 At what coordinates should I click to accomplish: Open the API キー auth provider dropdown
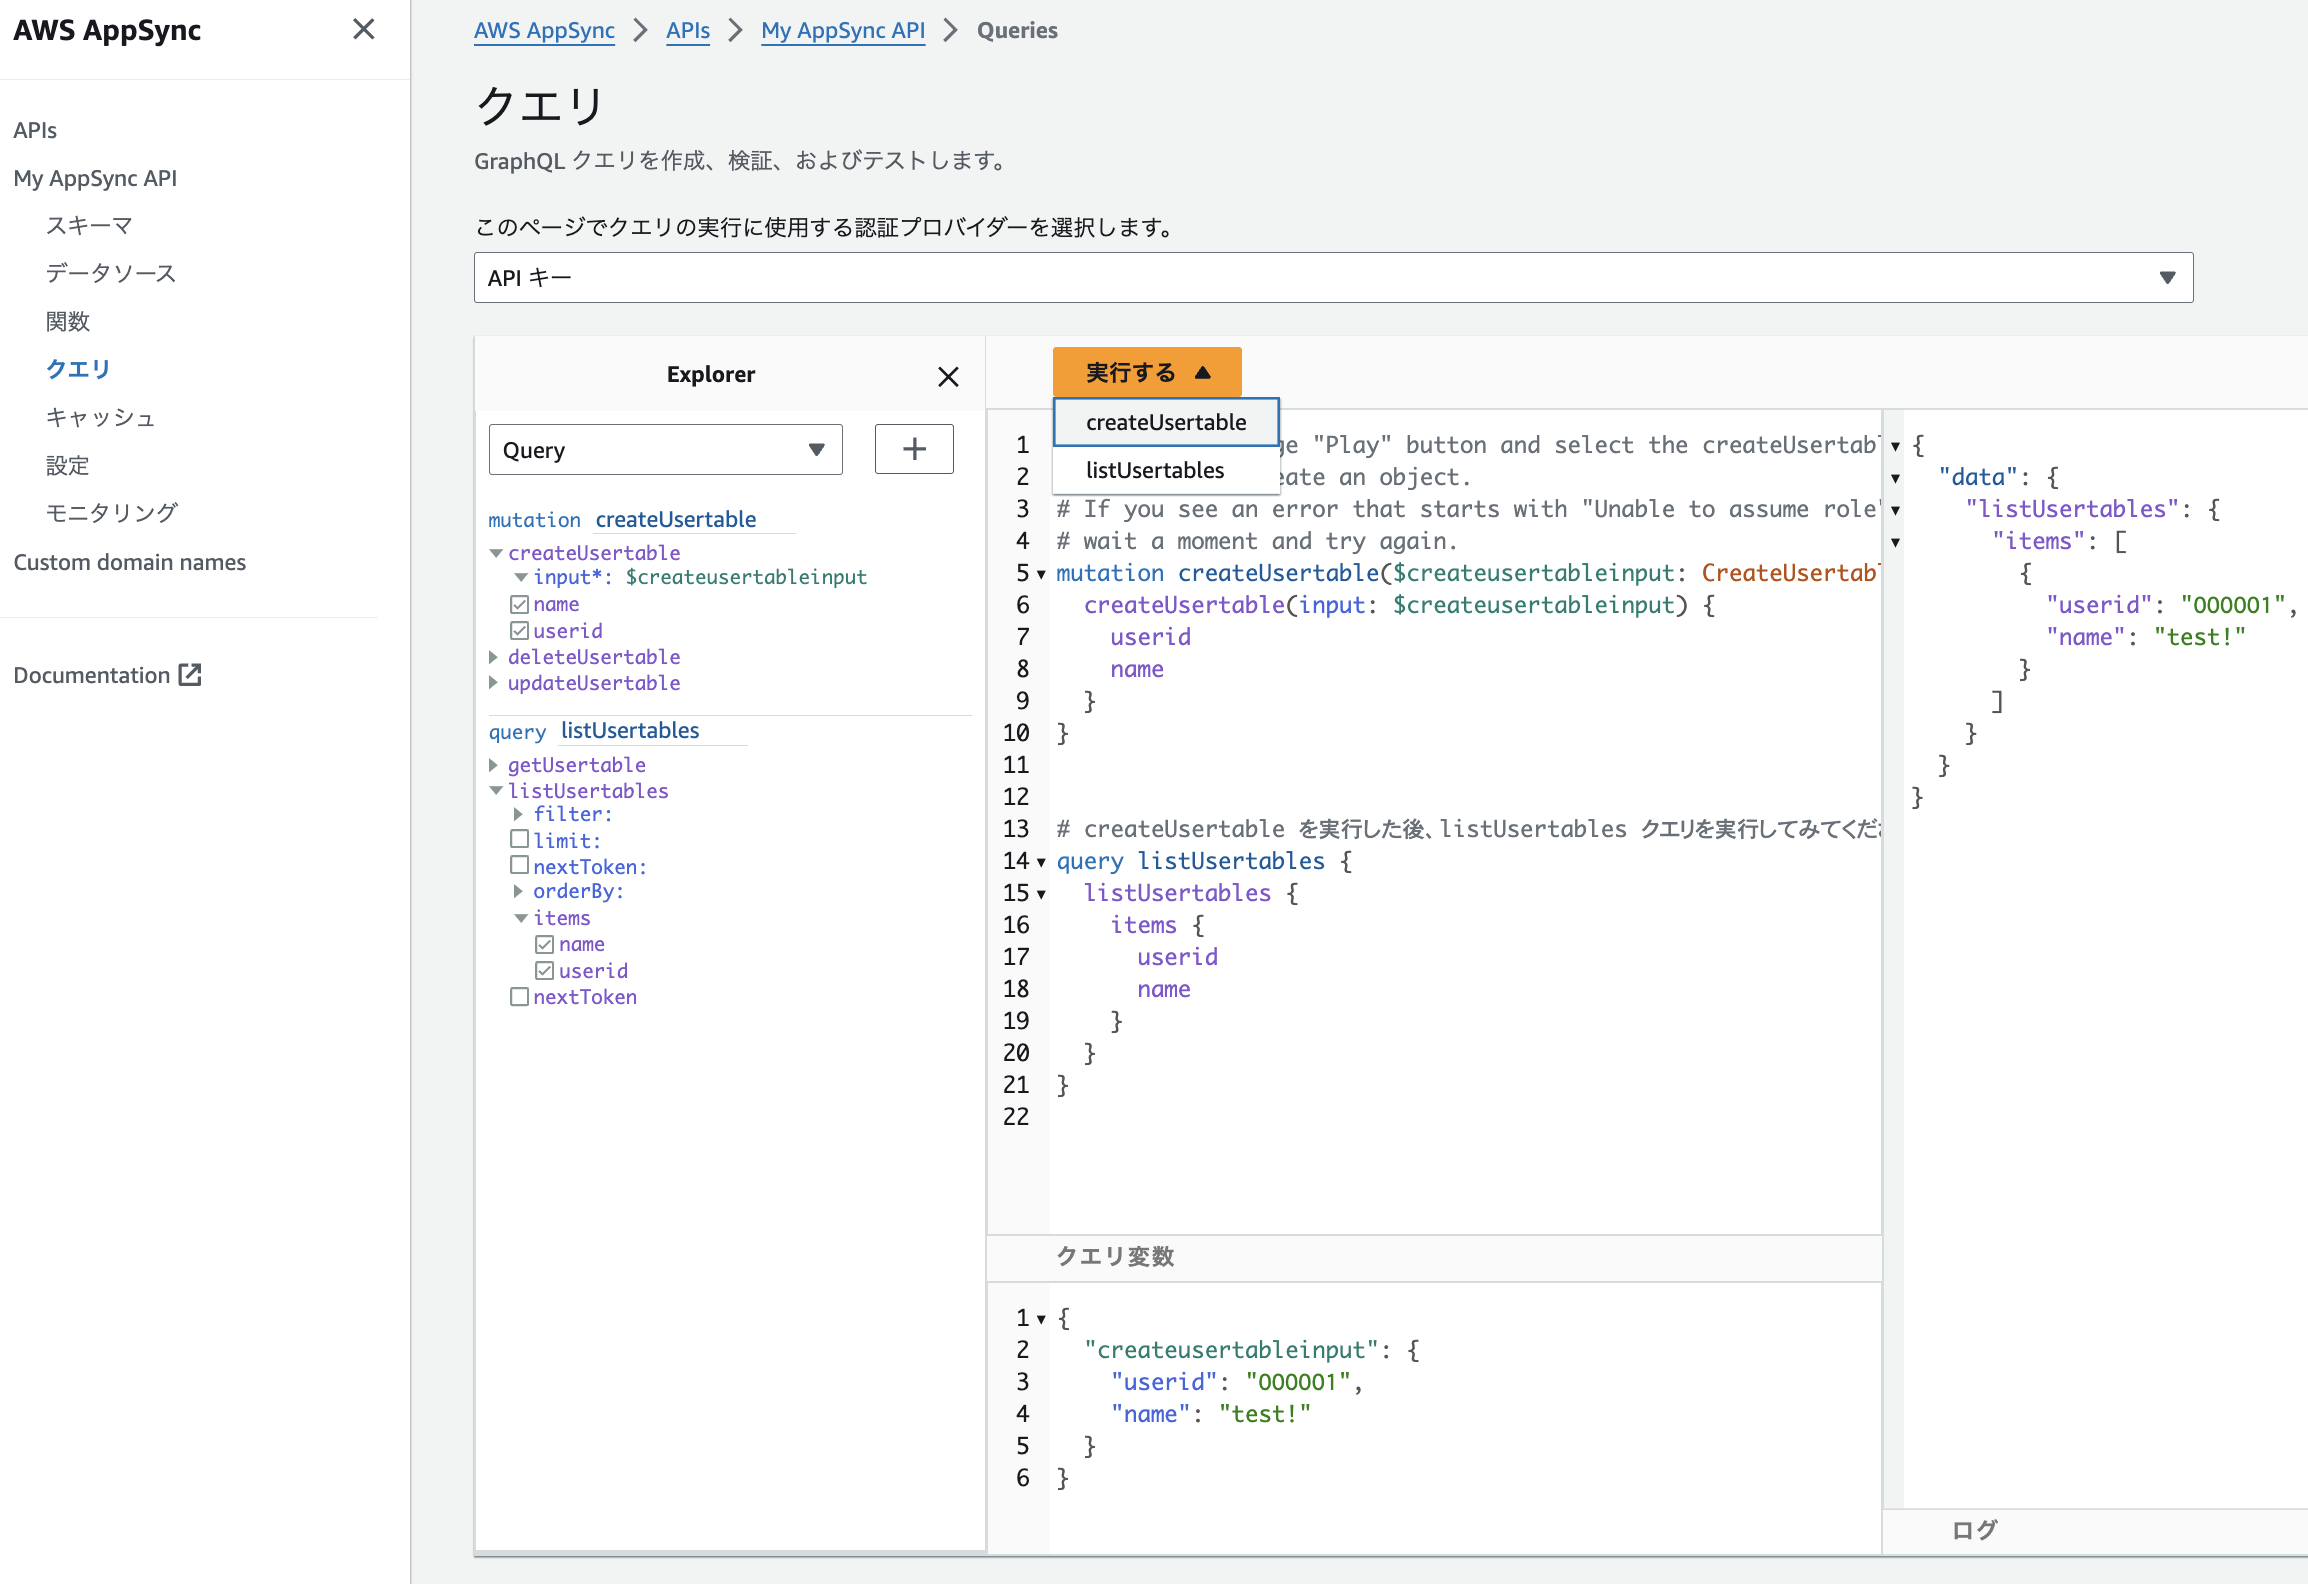[x=1332, y=277]
